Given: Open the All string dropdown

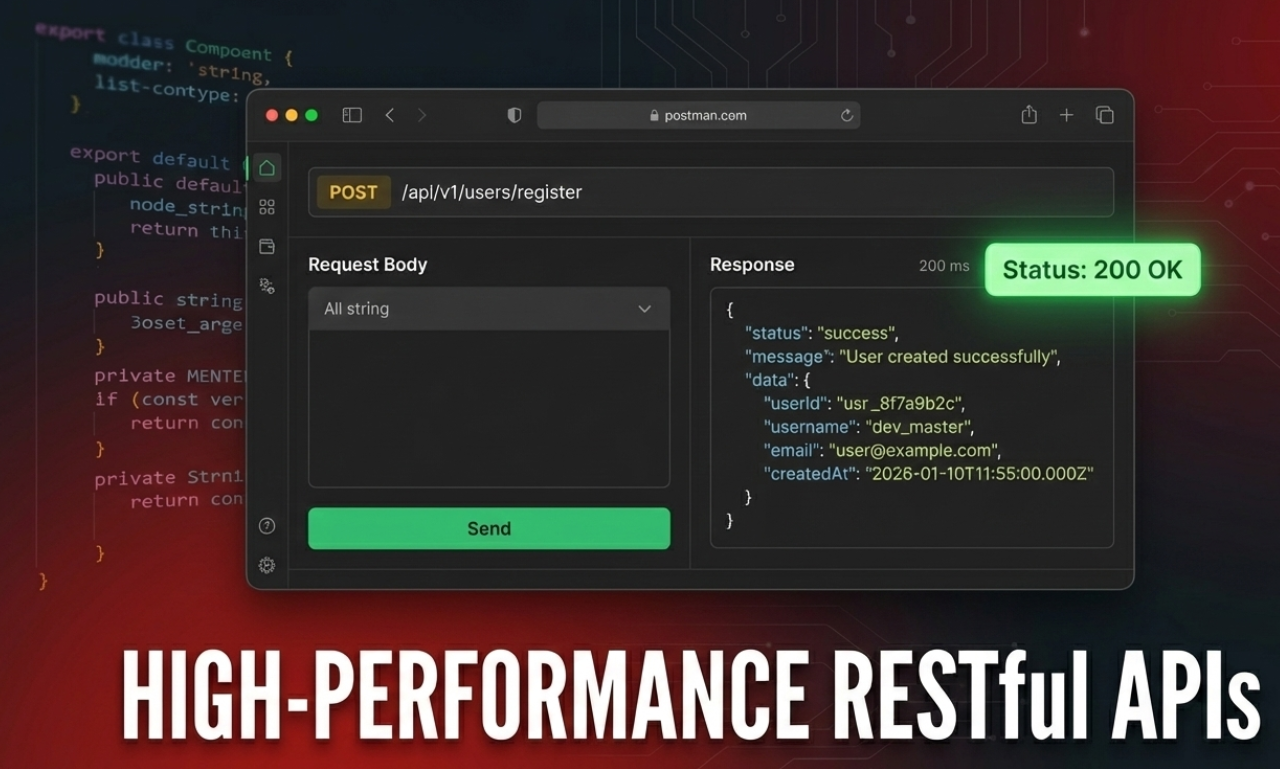Looking at the screenshot, I should point(489,308).
